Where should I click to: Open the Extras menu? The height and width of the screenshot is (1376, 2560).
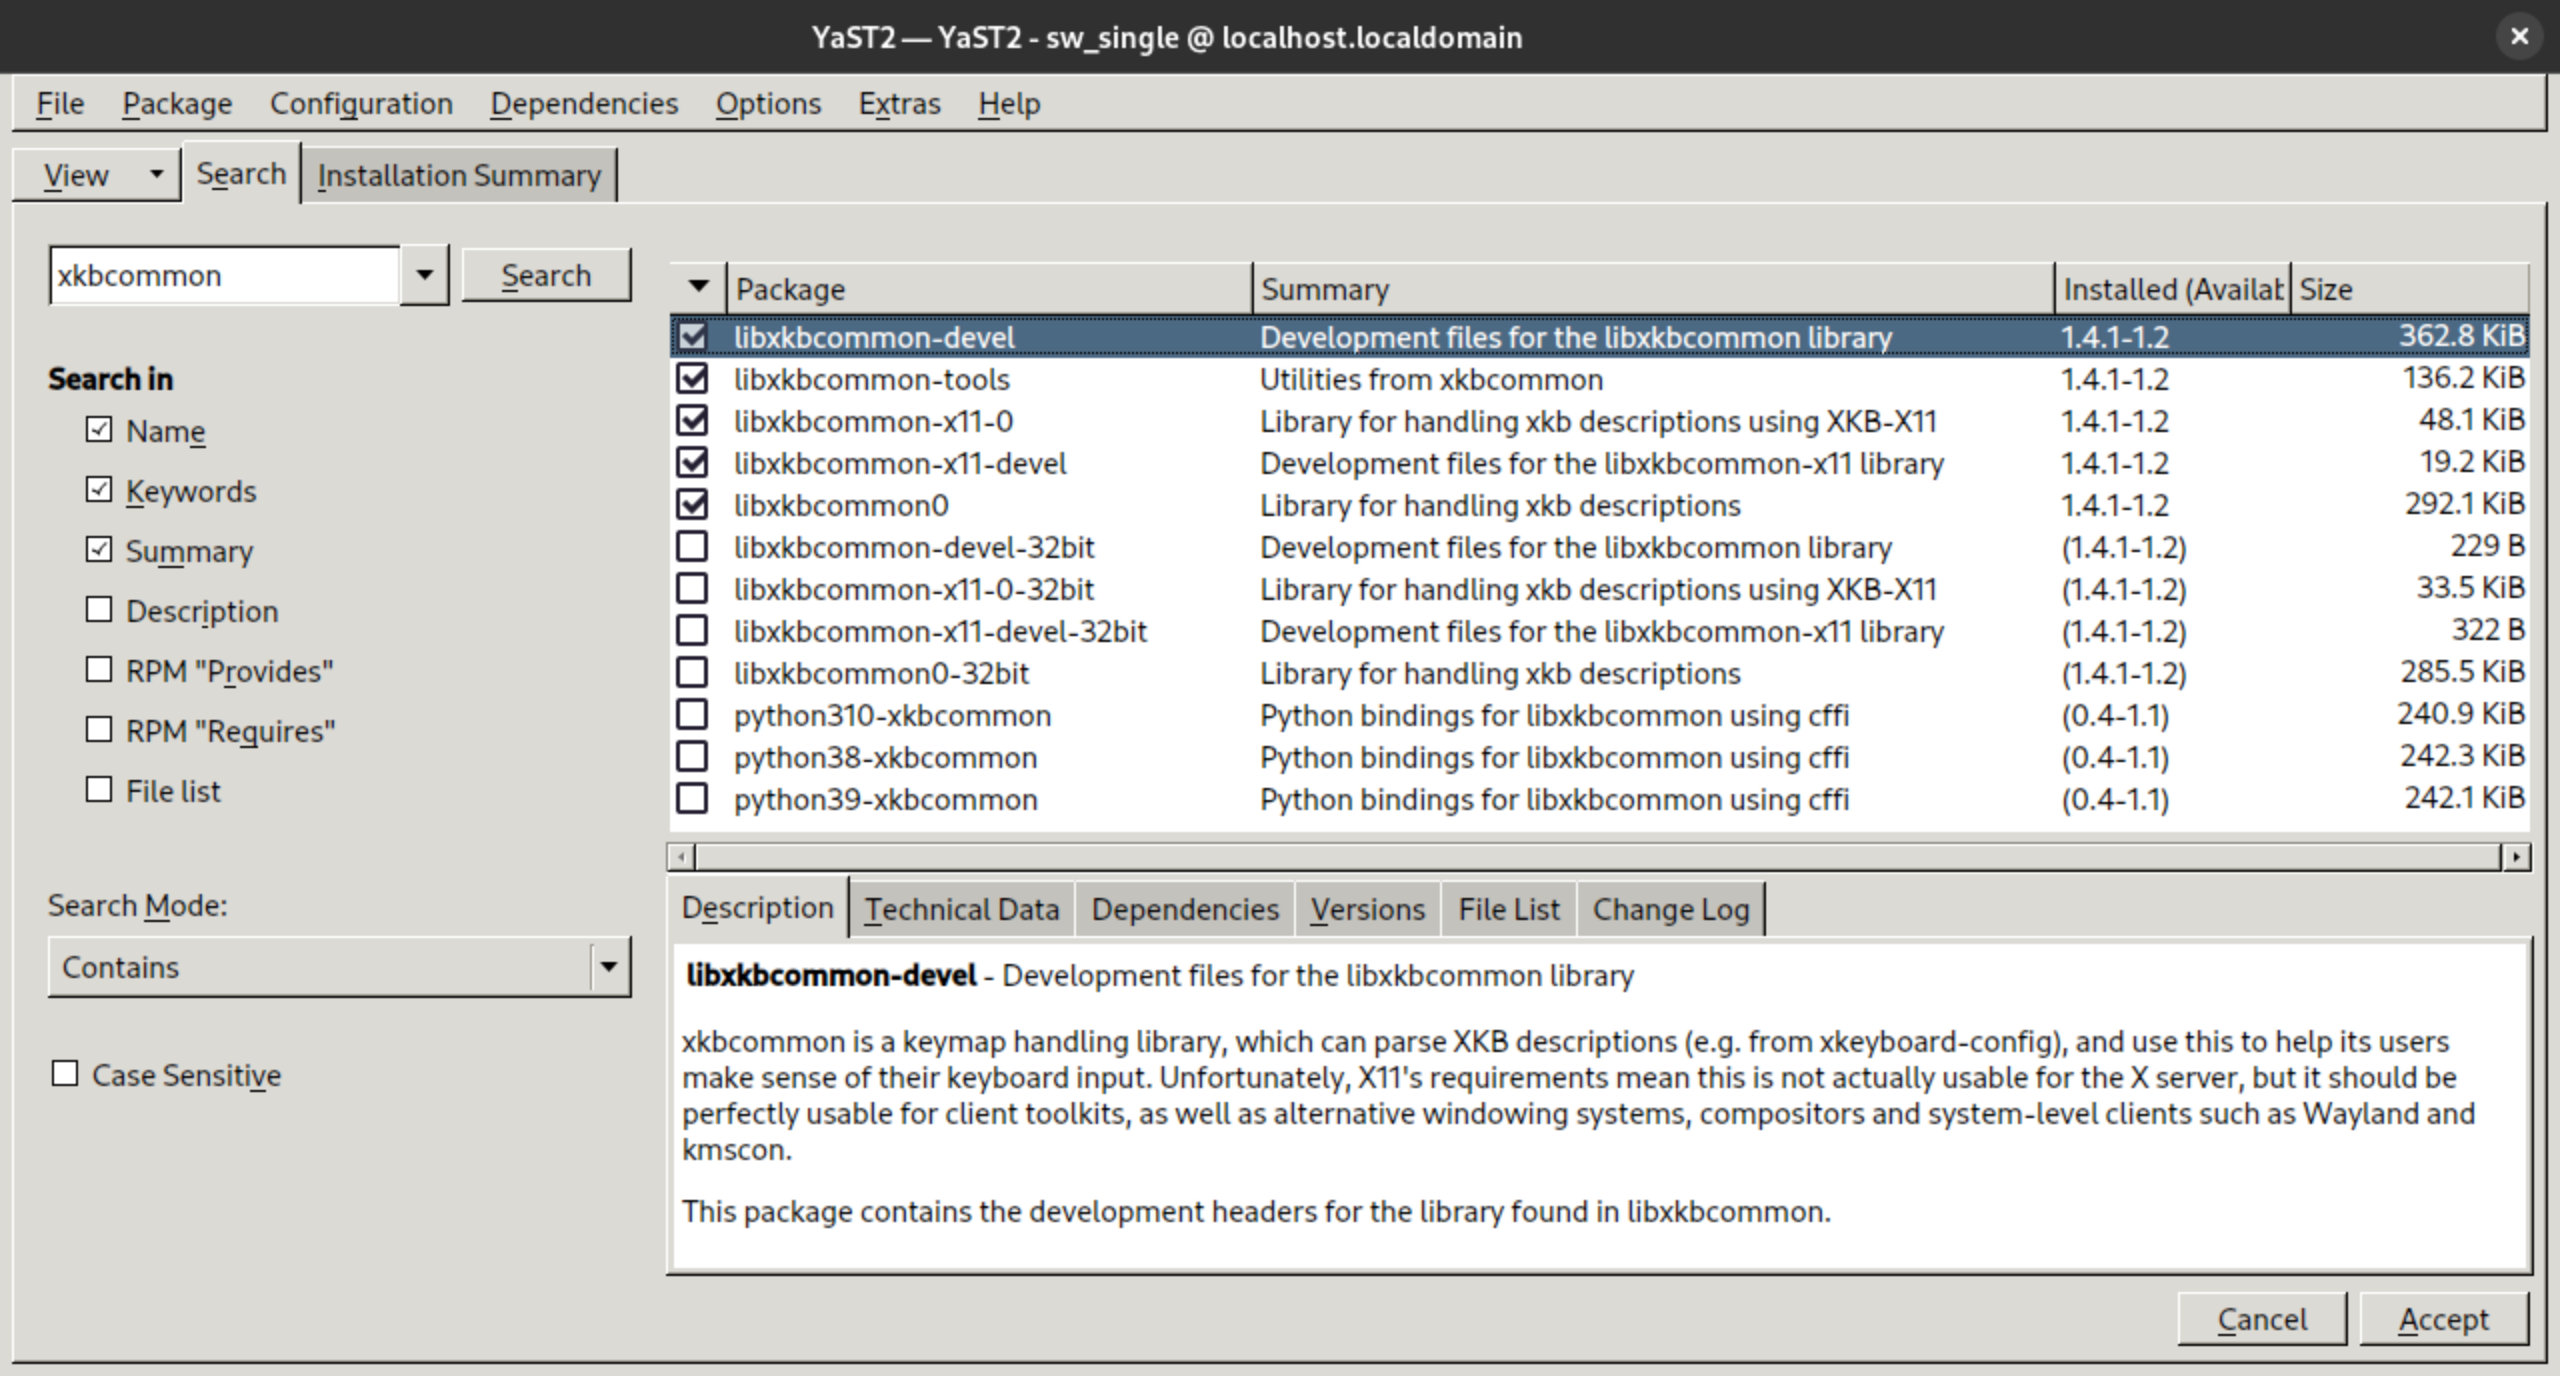[x=898, y=103]
